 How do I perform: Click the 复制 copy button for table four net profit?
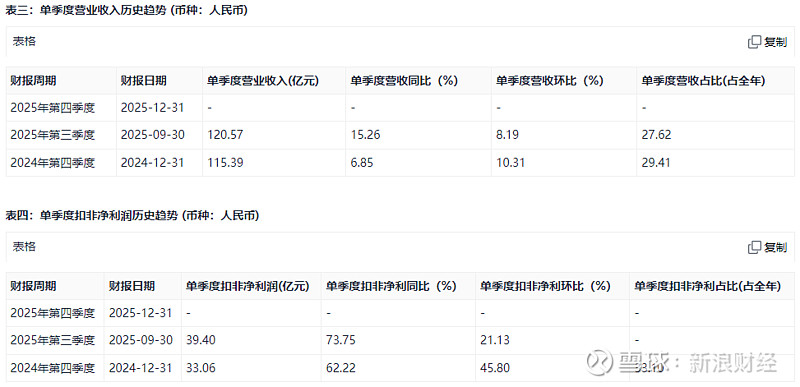[767, 248]
